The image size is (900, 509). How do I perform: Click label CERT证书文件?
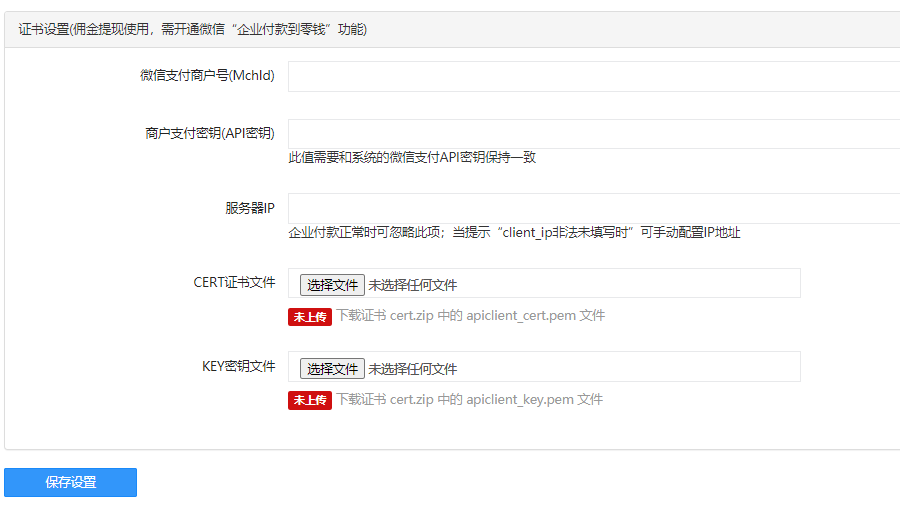(234, 282)
